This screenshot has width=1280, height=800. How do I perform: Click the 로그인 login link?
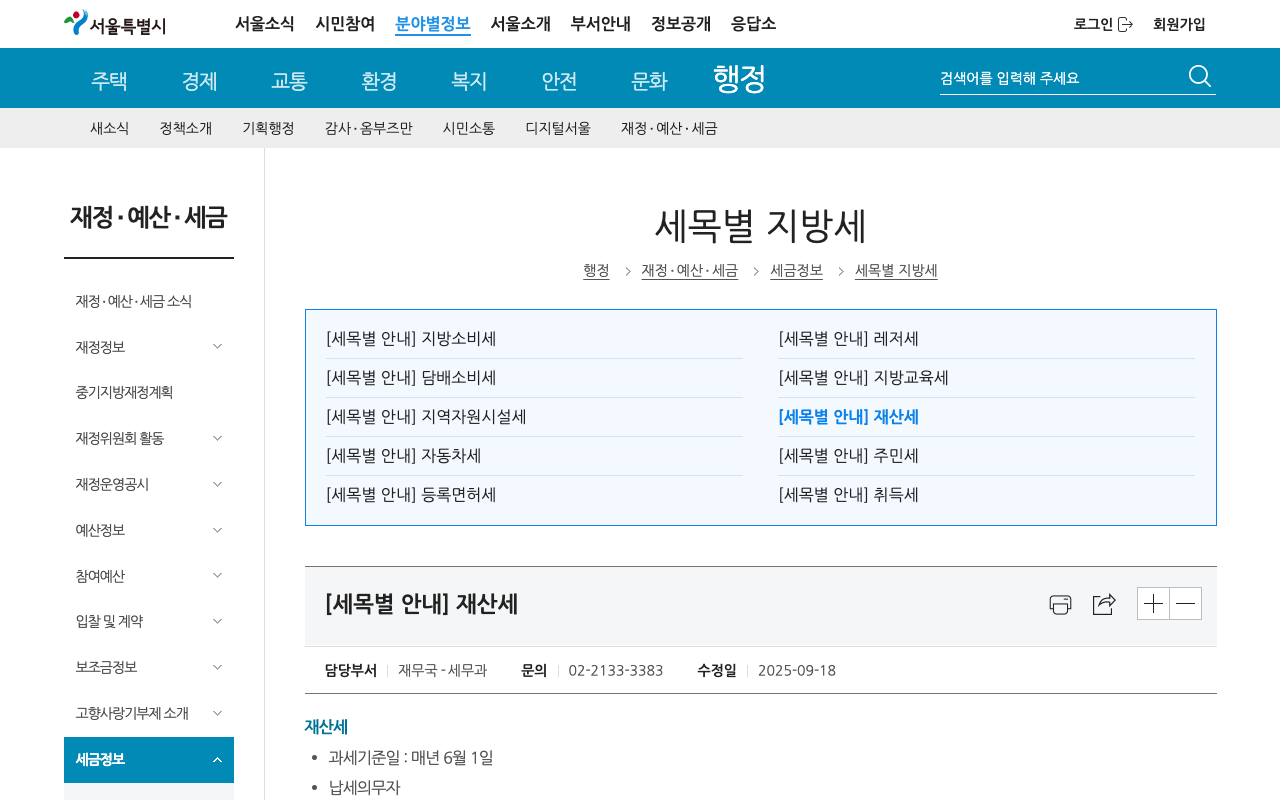pyautogui.click(x=1103, y=24)
